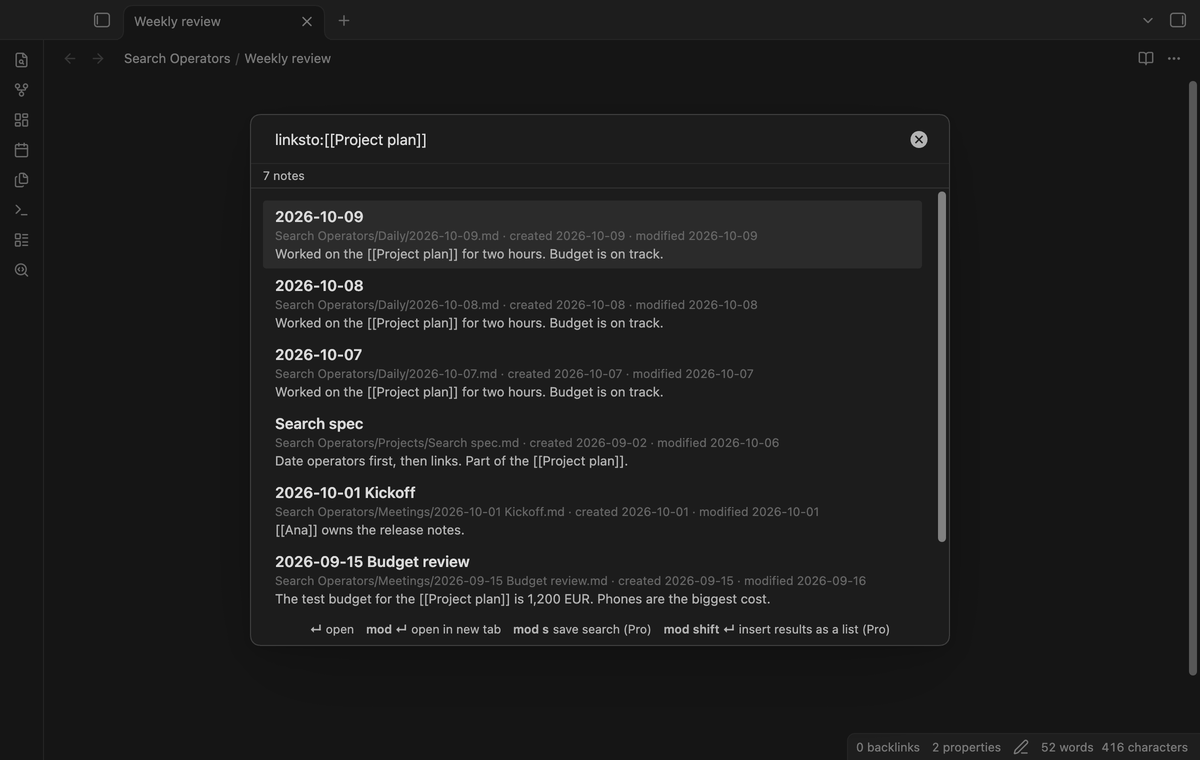
Task: Open the 2026-10-08 result
Action: tap(592, 303)
